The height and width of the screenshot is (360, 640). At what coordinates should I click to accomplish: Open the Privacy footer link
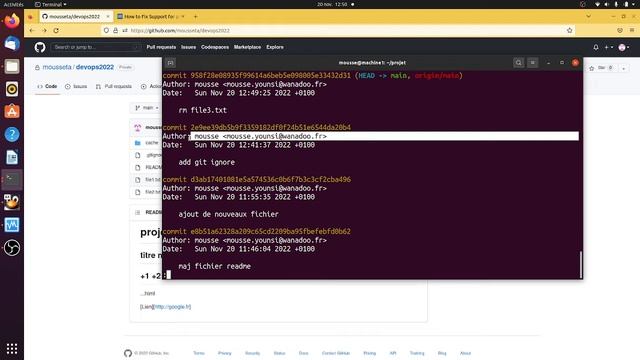(x=224, y=353)
